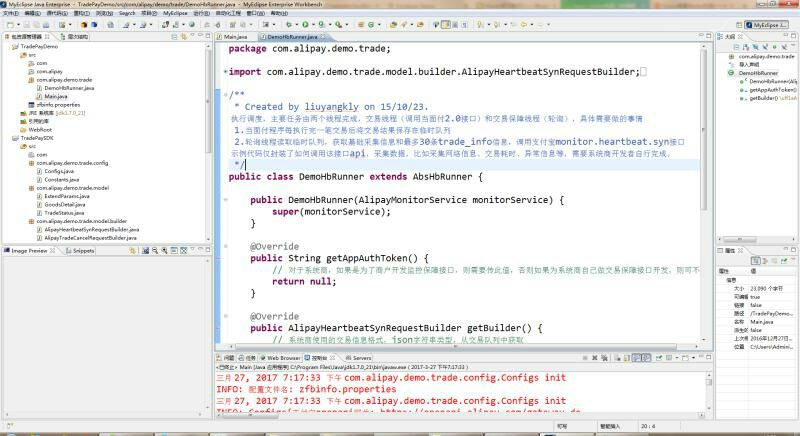This screenshot has height=436, width=800.
Task: Collapse the TradePayDemo project tree node
Action: 7,46
